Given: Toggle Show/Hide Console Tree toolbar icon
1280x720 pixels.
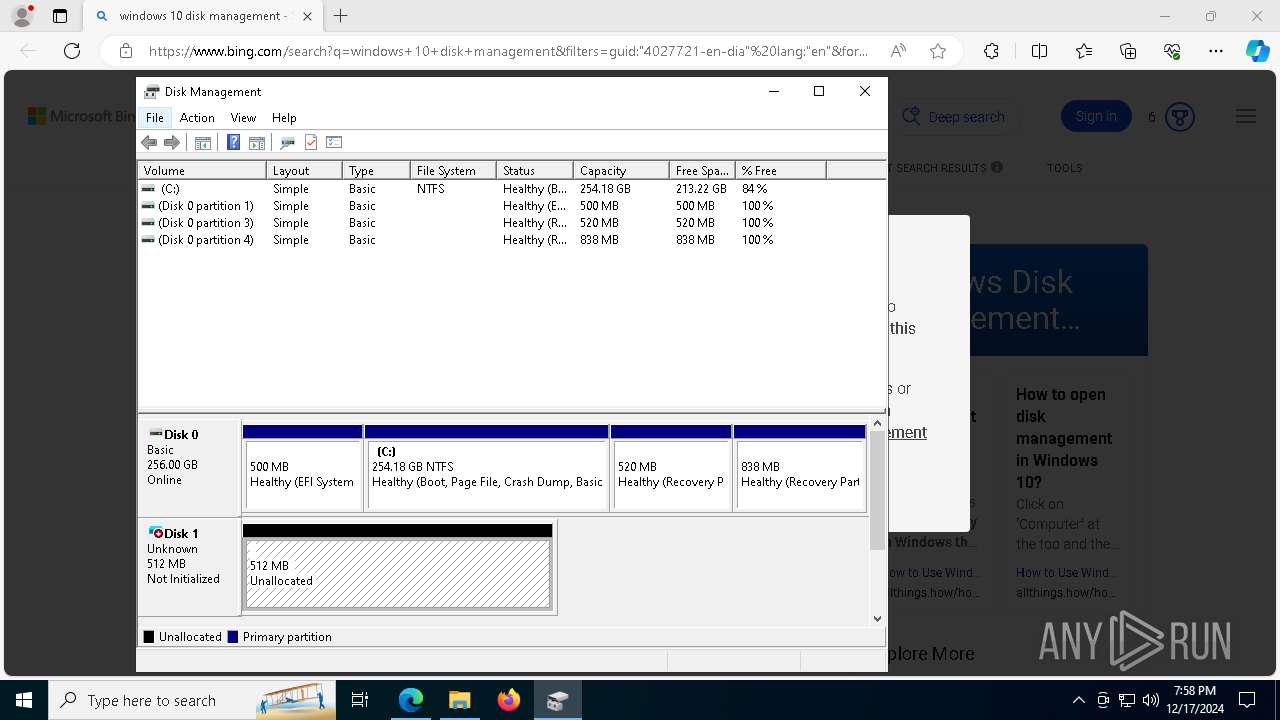Looking at the screenshot, I should point(203,143).
